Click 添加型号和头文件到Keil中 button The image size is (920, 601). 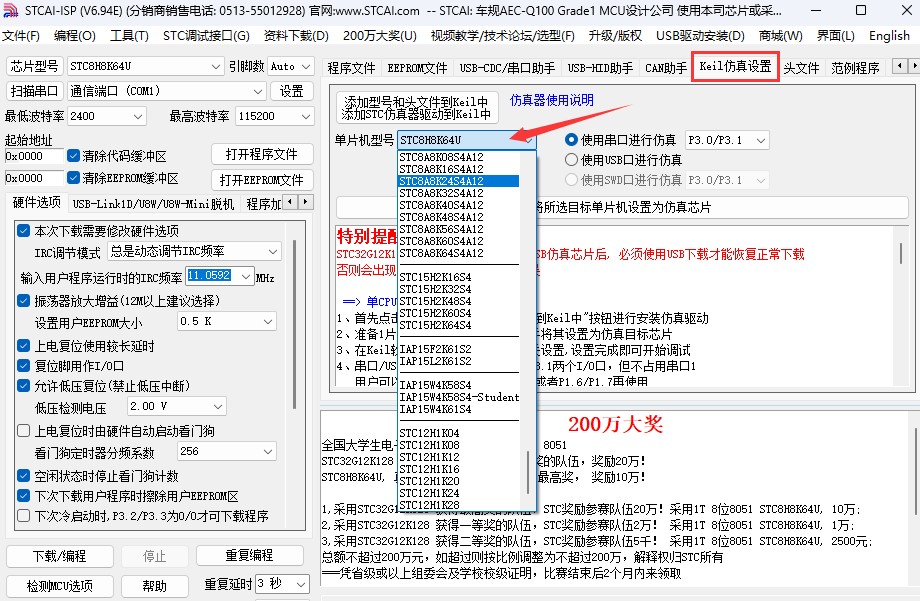[x=417, y=108]
